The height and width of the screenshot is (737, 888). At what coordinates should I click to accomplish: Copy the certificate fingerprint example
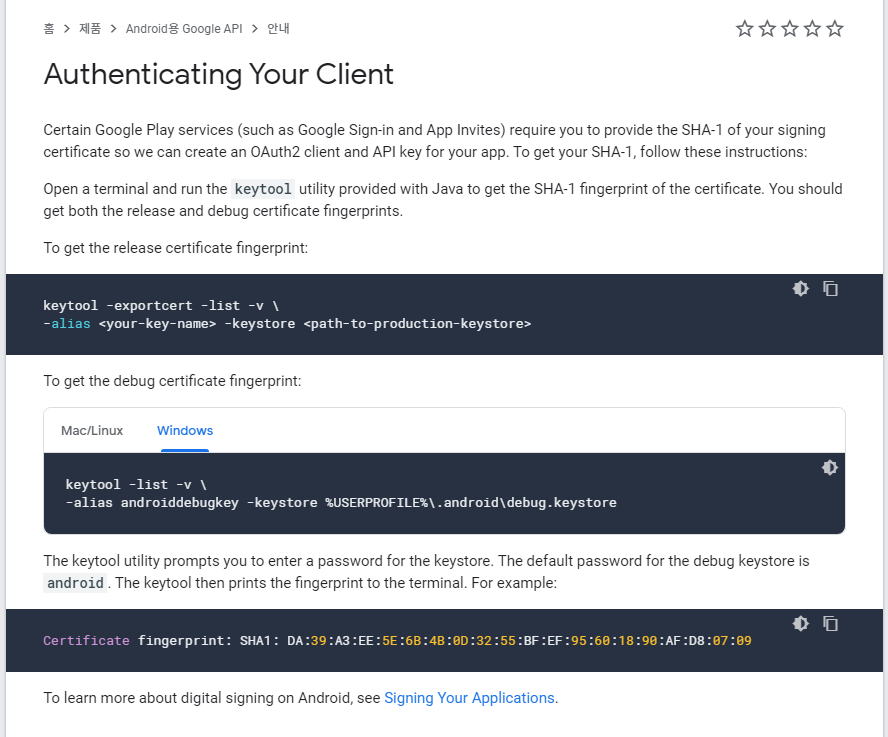[x=830, y=623]
